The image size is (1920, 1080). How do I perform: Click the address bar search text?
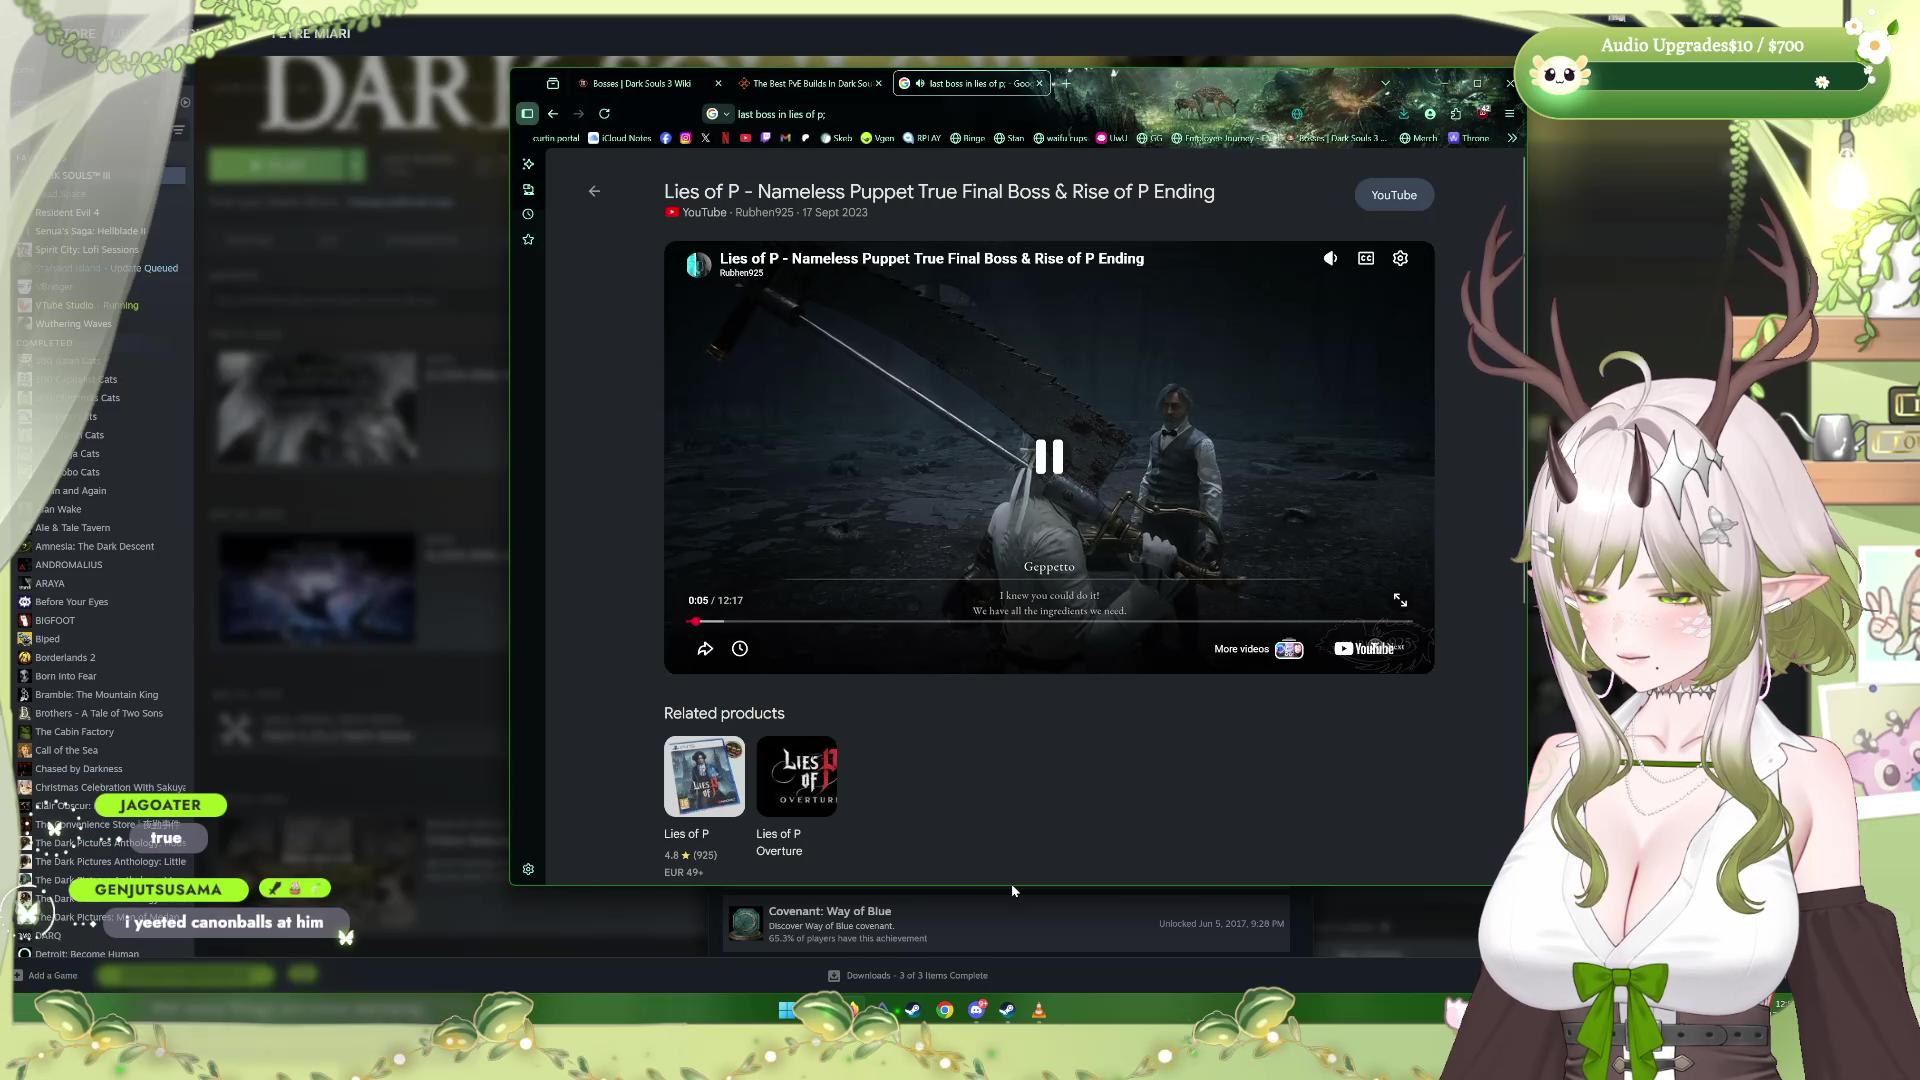[781, 114]
